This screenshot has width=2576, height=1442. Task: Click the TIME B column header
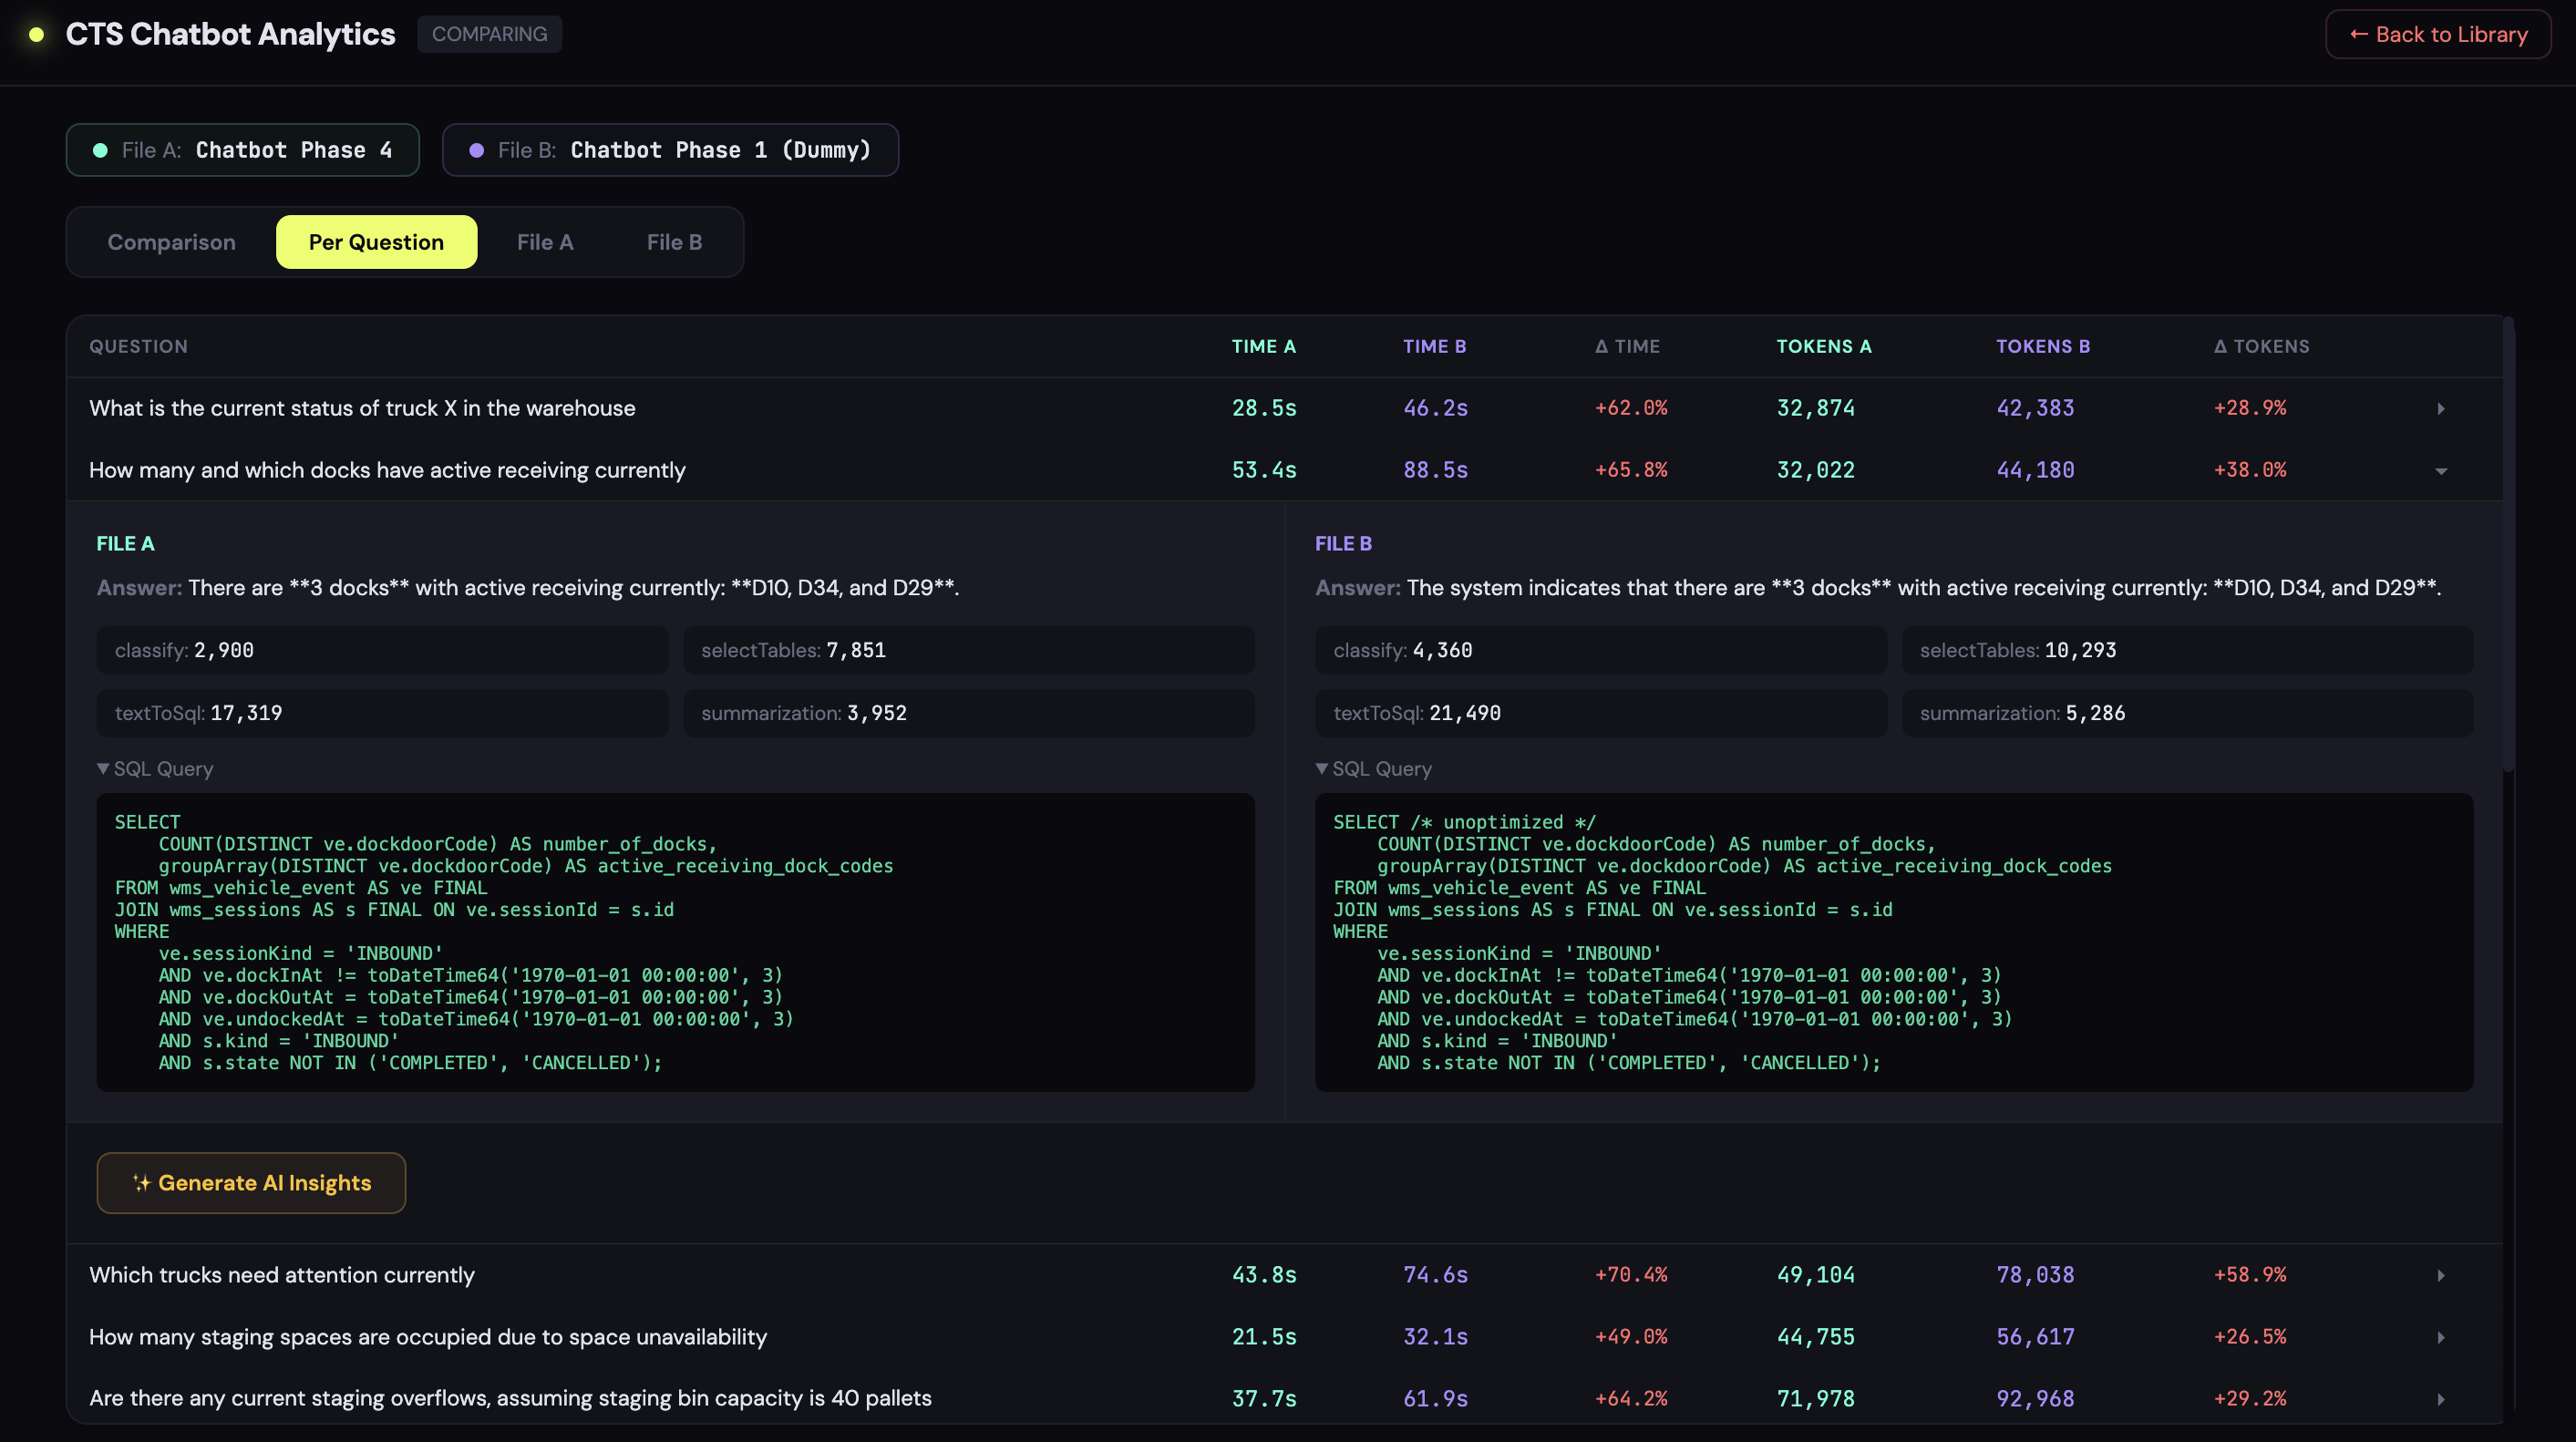pos(1434,346)
